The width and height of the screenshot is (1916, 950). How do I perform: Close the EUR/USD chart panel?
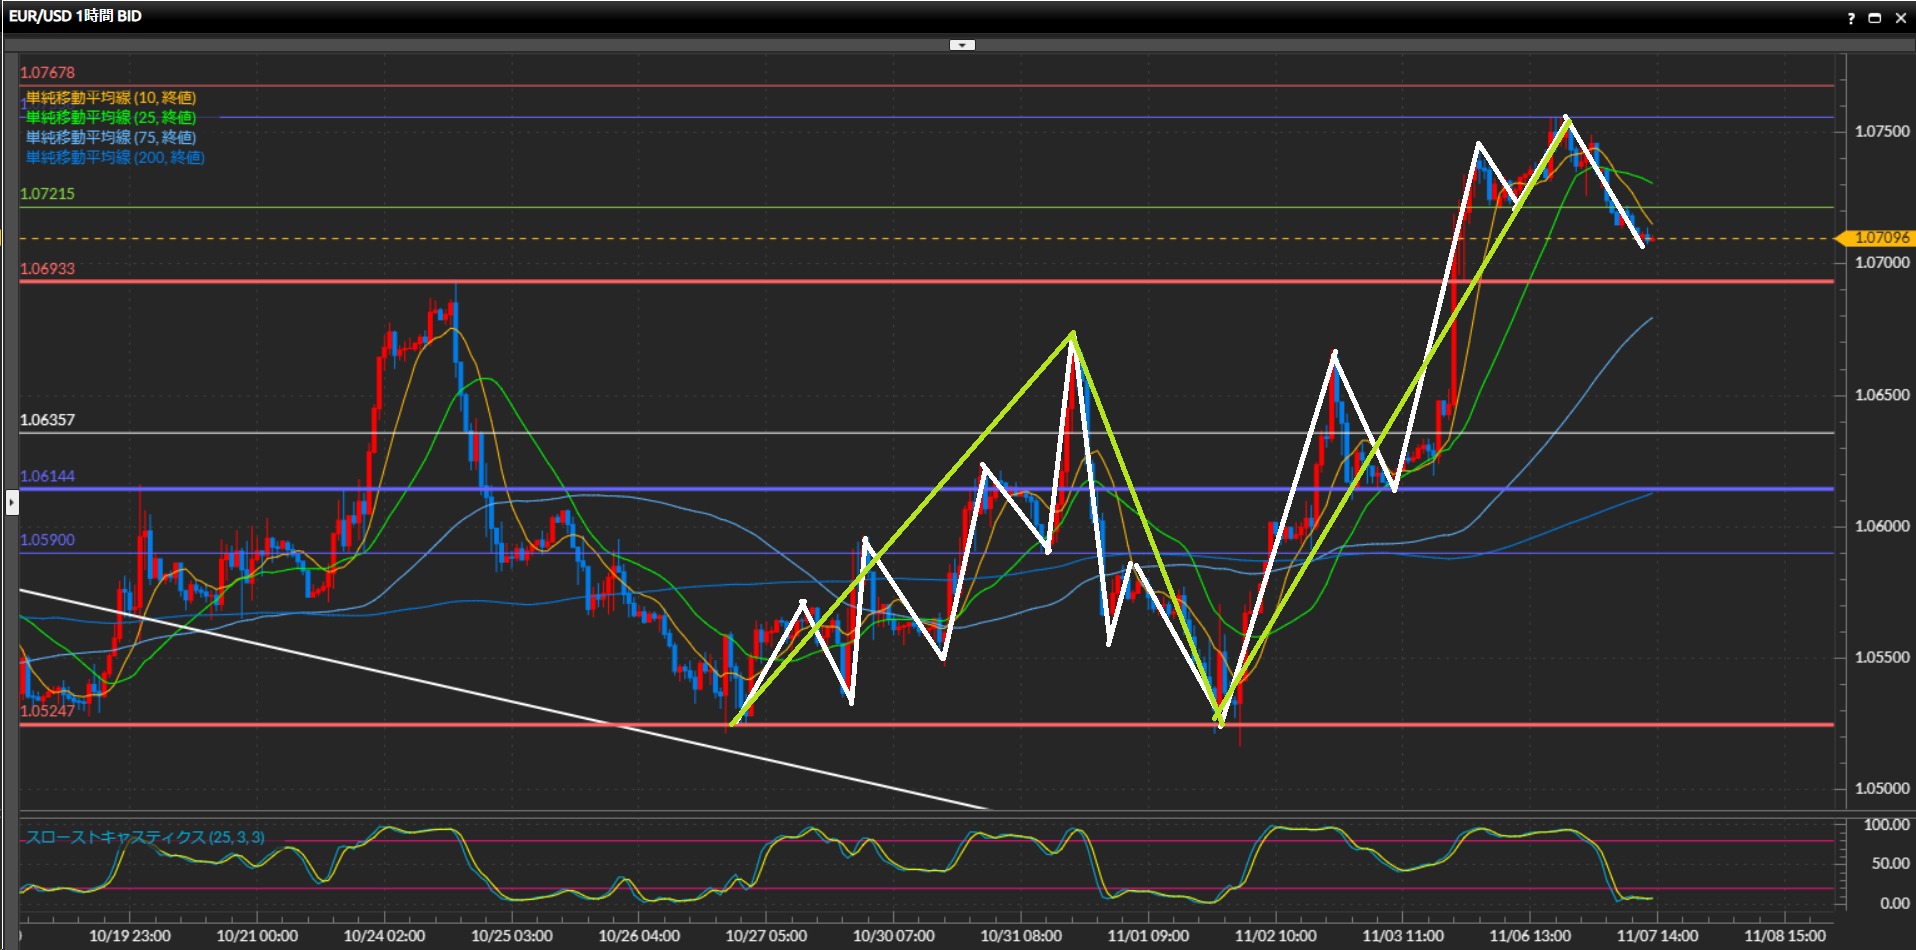coord(1901,18)
